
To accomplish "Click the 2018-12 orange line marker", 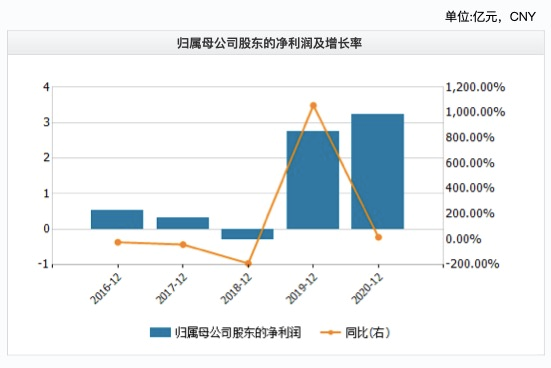I will tap(248, 263).
